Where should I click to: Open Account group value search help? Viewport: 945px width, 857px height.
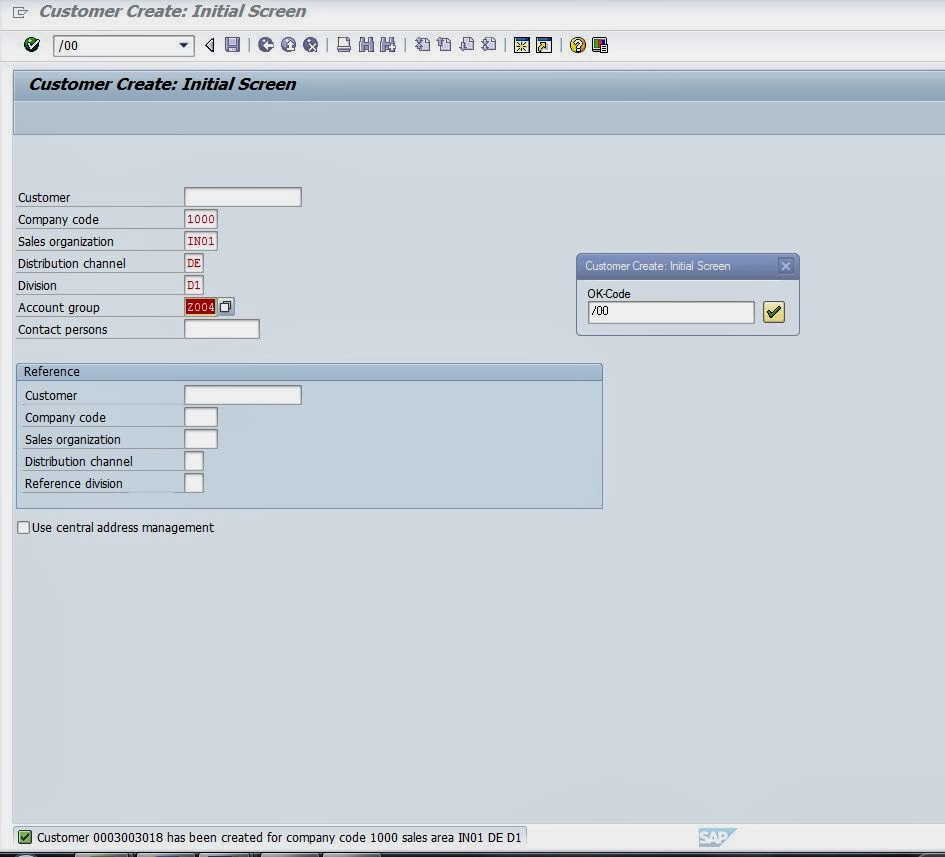pos(226,307)
